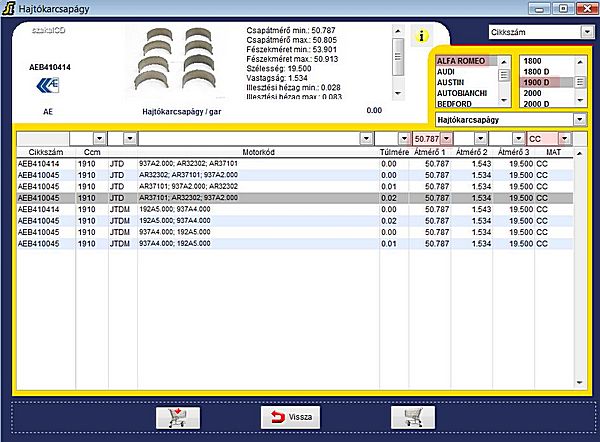600x442 pixels.
Task: Click engine size list scrollbar thumb
Action: 580,82
